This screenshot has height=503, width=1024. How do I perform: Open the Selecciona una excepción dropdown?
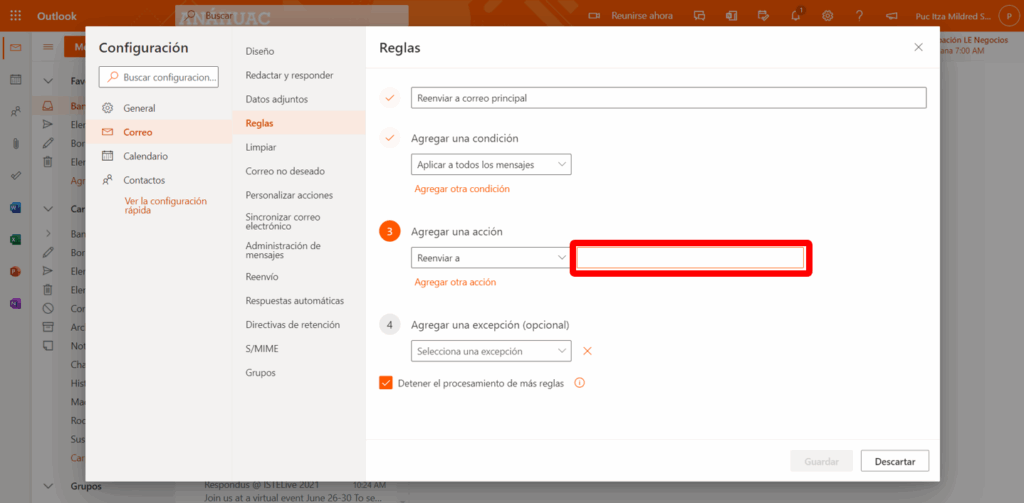tap(491, 351)
